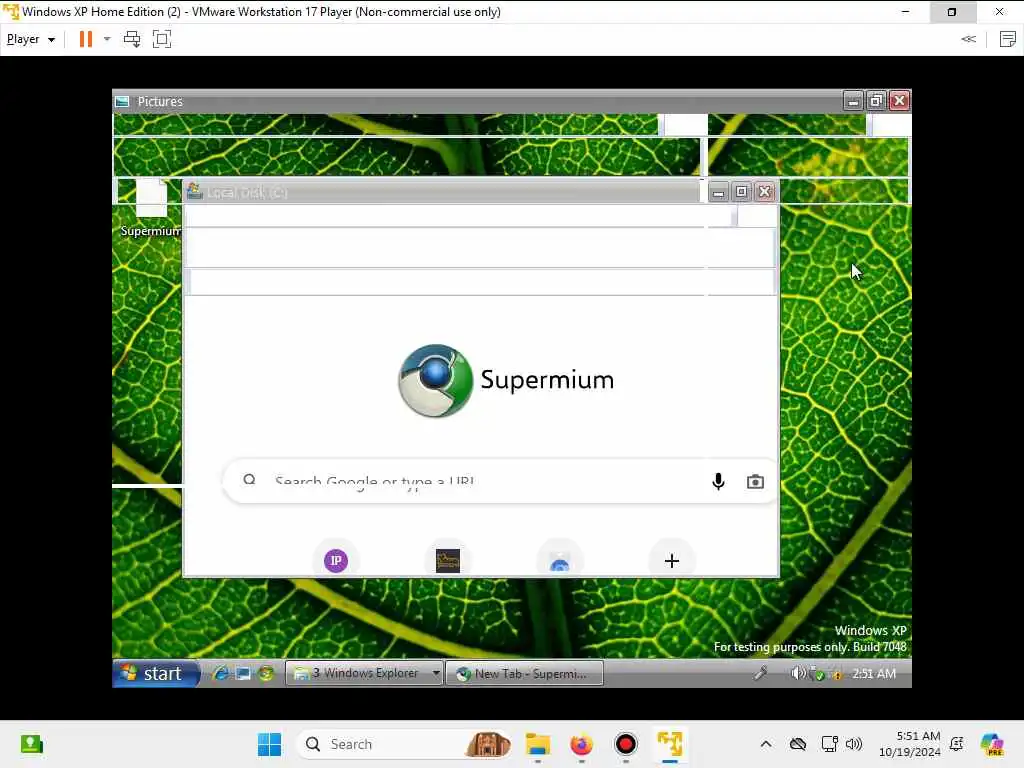Show hidden host tray icons chevron

766,744
